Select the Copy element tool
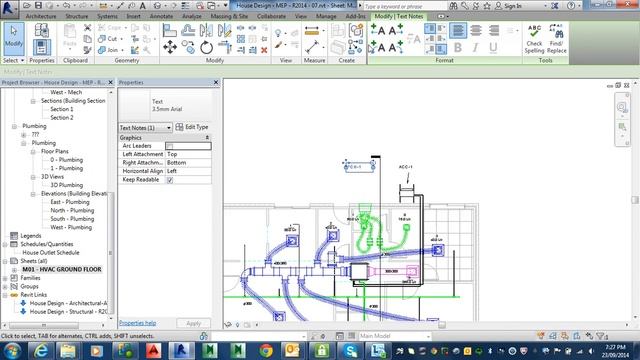 (188, 47)
